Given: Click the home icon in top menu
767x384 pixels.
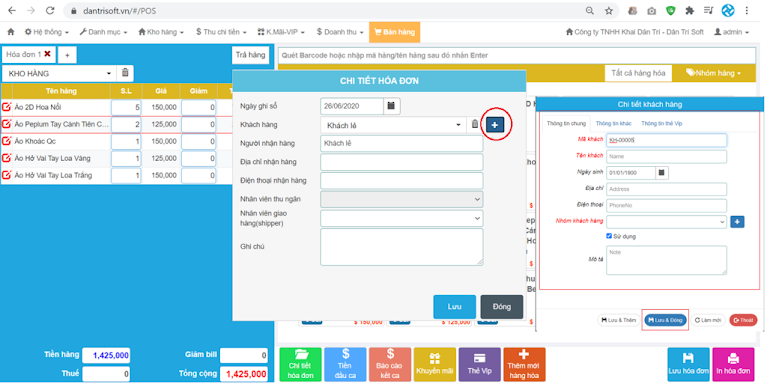Looking at the screenshot, I should coord(11,32).
